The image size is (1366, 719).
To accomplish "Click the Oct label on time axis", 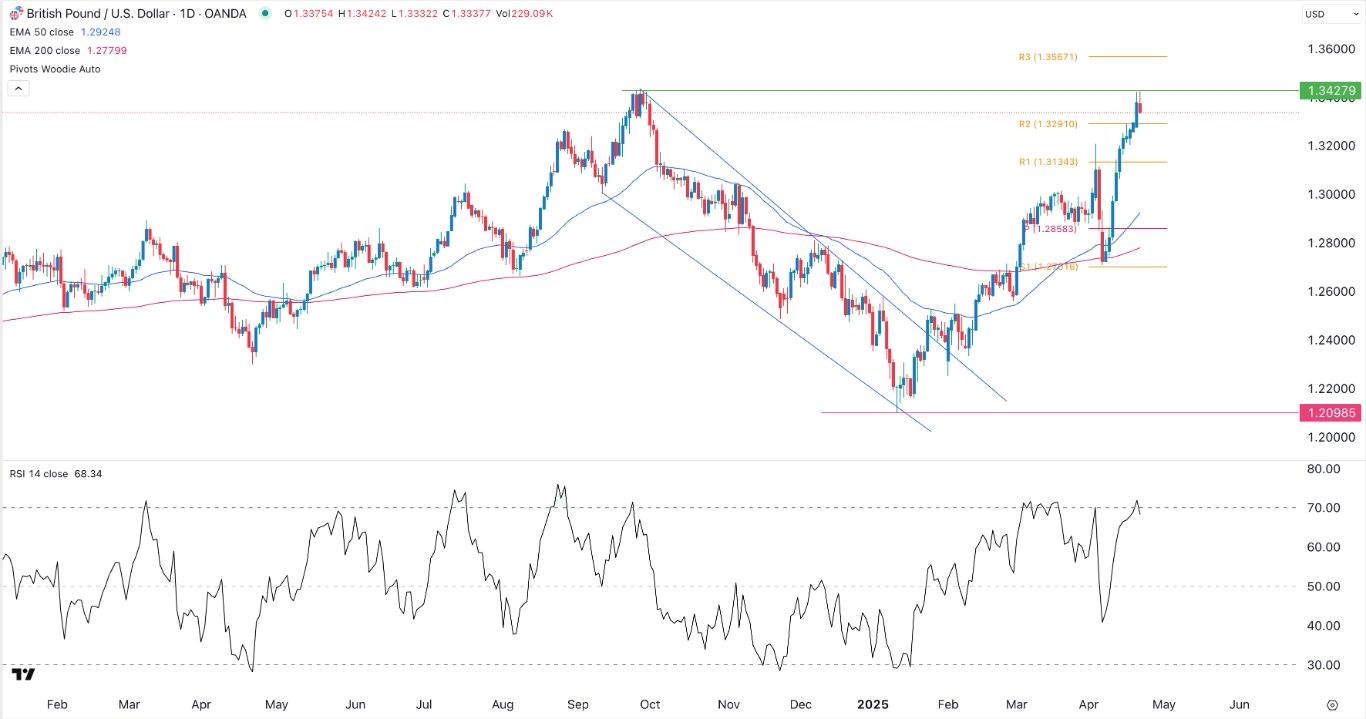I will point(649,704).
